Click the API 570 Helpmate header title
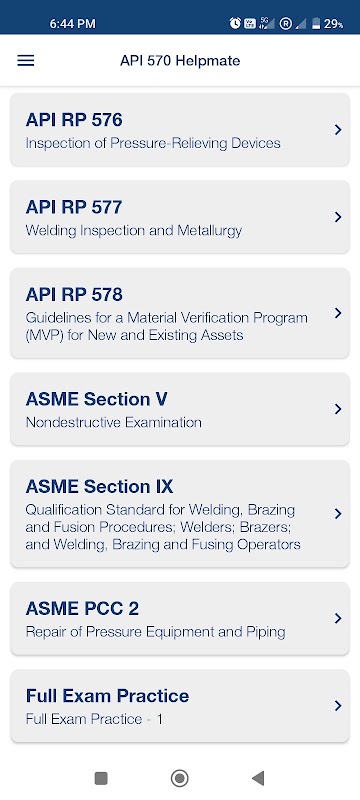 (180, 61)
